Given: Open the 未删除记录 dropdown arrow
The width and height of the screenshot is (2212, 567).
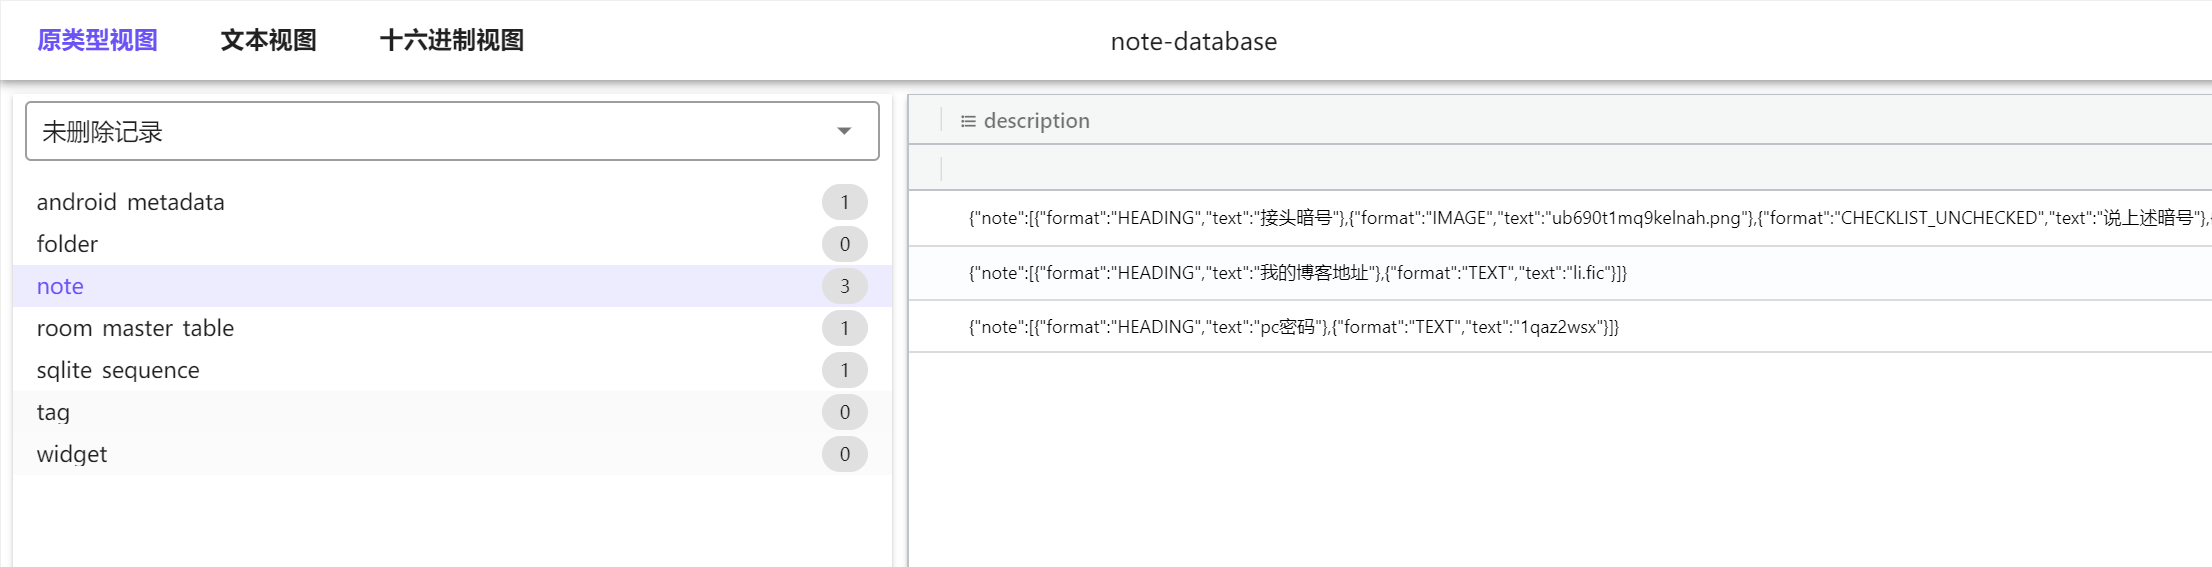Looking at the screenshot, I should point(844,131).
